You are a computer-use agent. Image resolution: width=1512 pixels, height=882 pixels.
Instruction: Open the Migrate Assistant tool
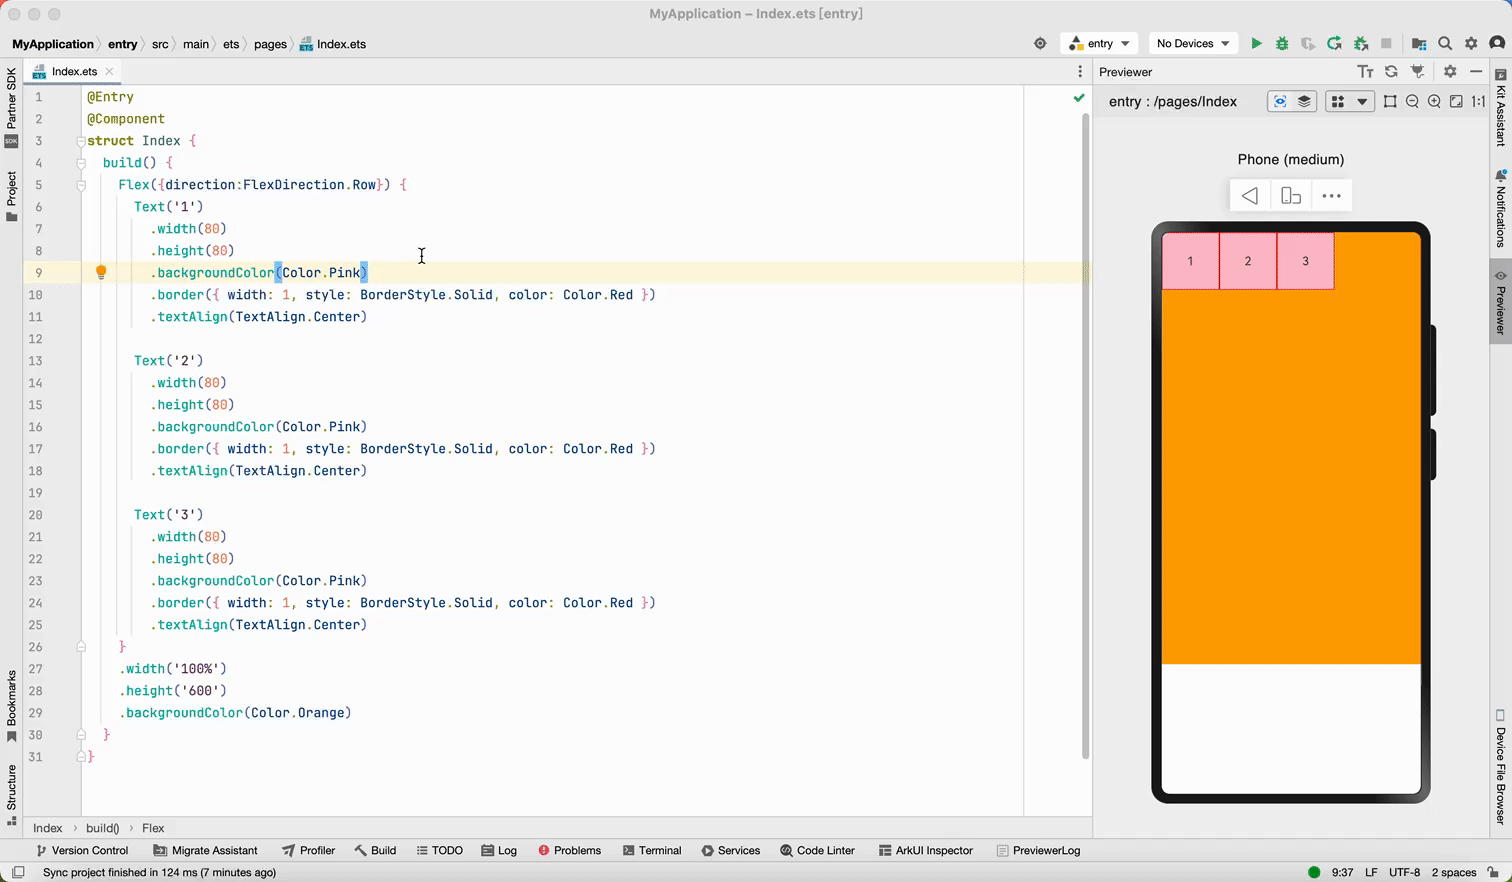[x=205, y=851]
